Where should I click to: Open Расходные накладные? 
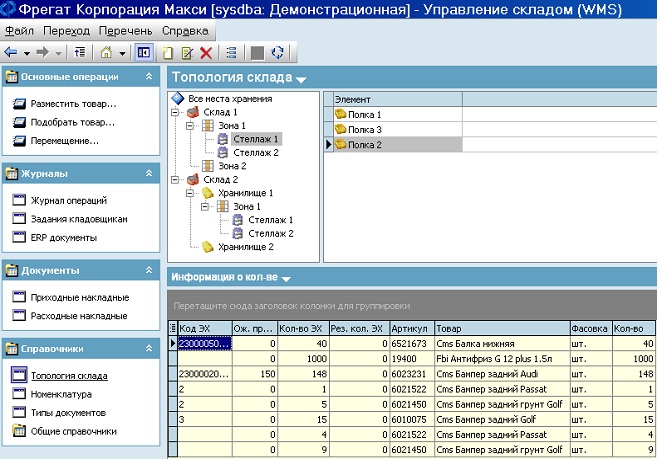[x=79, y=316]
